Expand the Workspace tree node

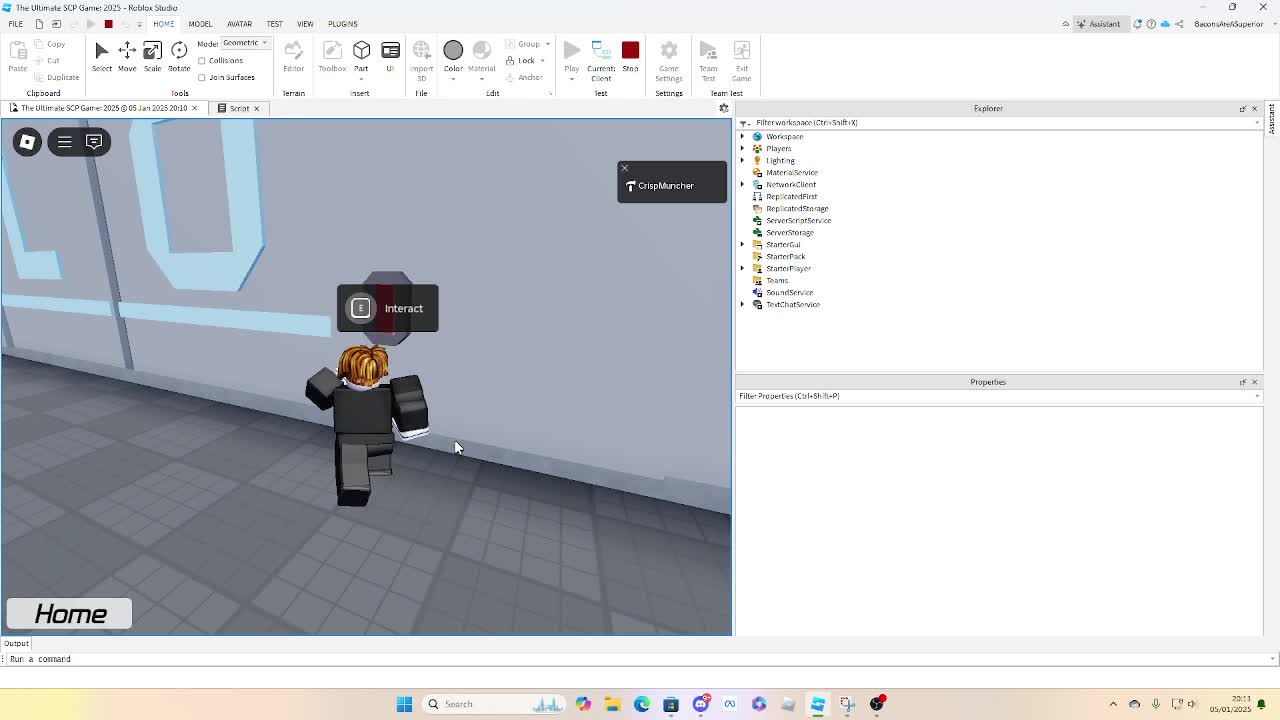pos(742,137)
